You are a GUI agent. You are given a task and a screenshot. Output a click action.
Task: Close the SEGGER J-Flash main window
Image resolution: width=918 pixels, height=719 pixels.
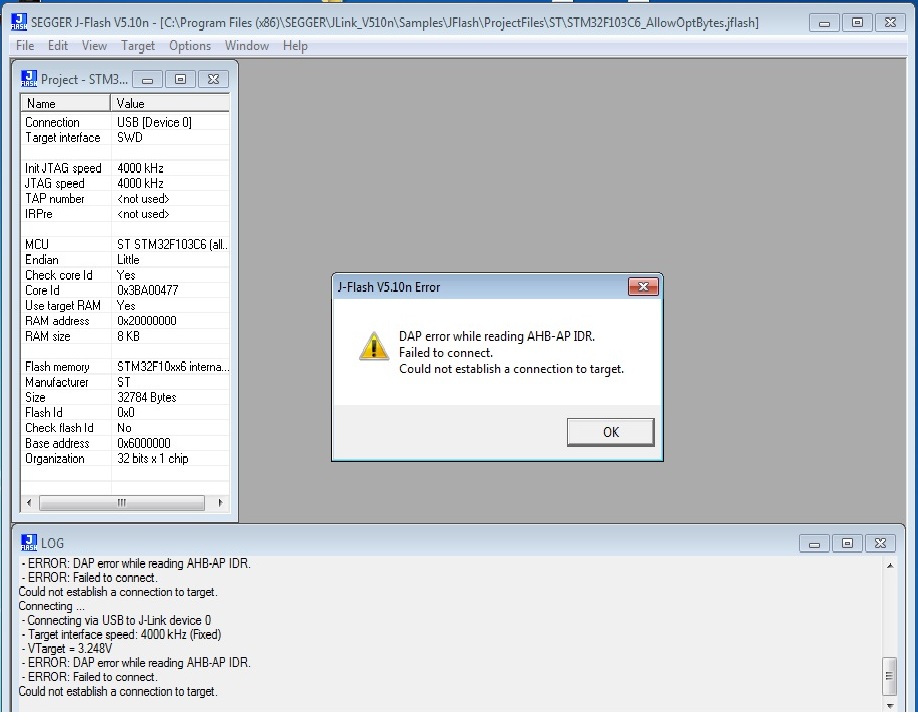tap(890, 23)
